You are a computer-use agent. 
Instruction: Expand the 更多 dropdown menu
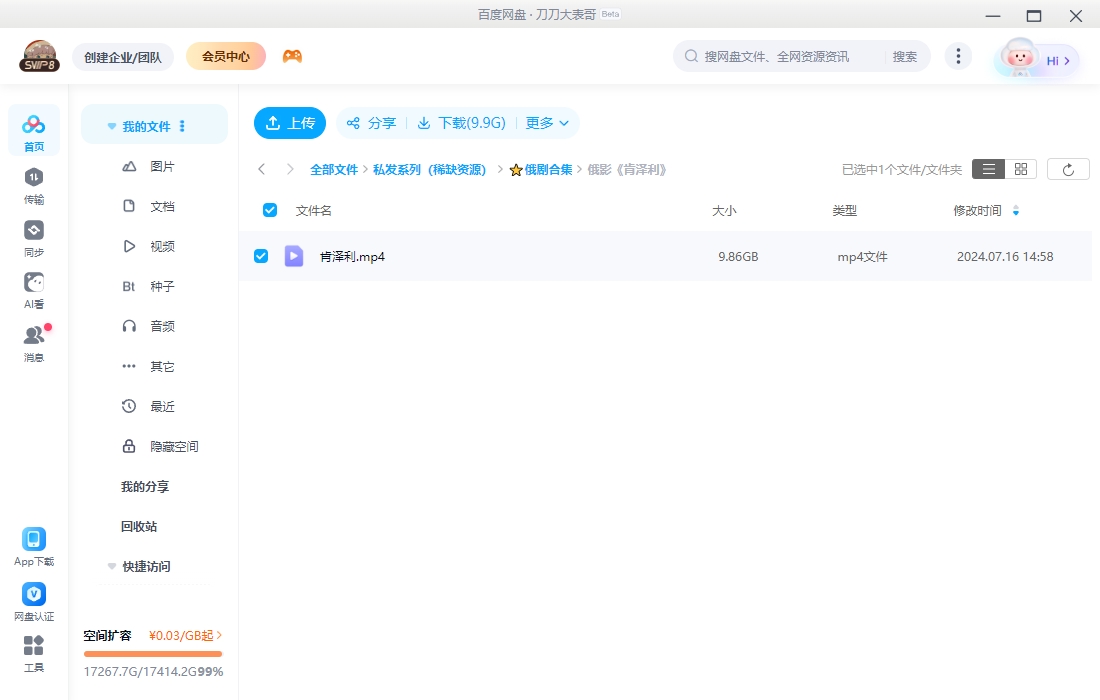pos(546,122)
